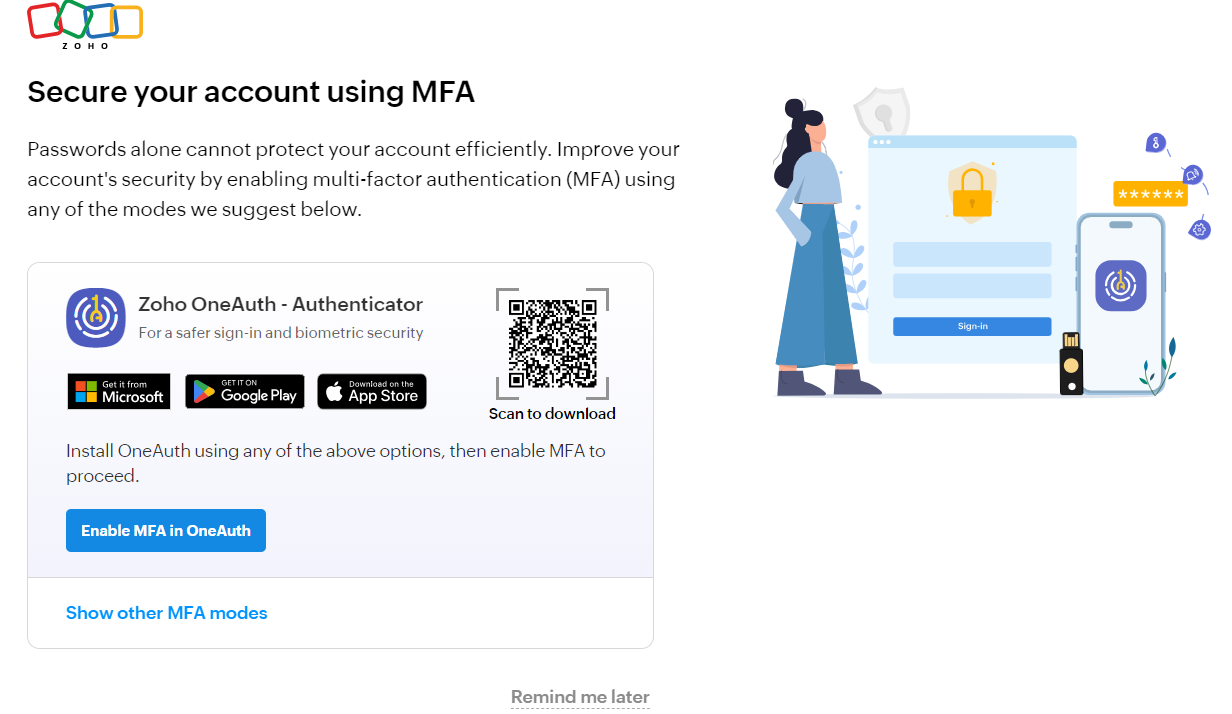1232x714 pixels.
Task: Click the Zoho OneAuth app icon
Action: (x=95, y=317)
